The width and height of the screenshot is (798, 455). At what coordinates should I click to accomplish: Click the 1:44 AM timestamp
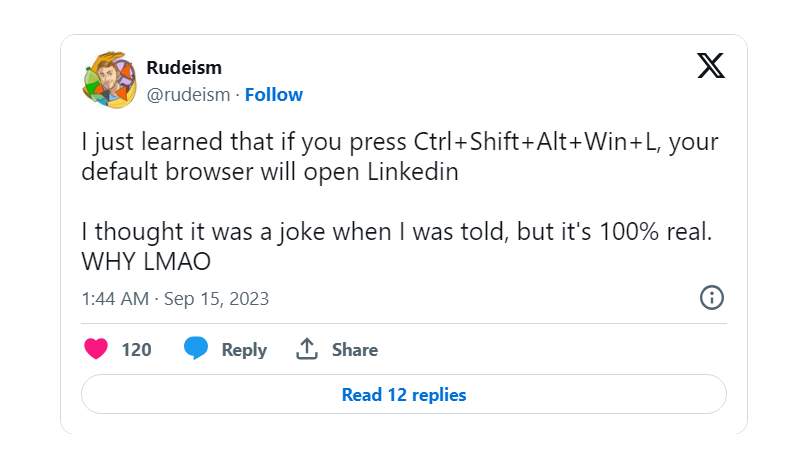click(115, 298)
